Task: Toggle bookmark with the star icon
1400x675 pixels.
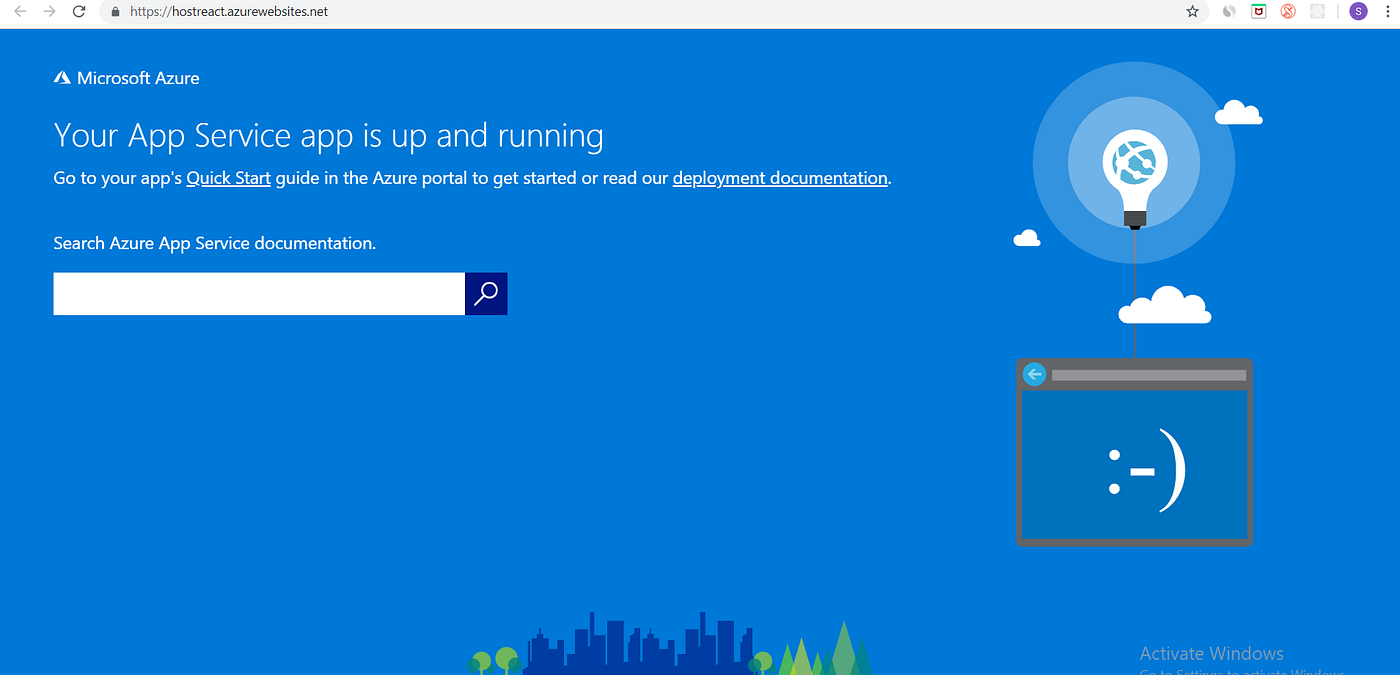Action: click(1191, 11)
